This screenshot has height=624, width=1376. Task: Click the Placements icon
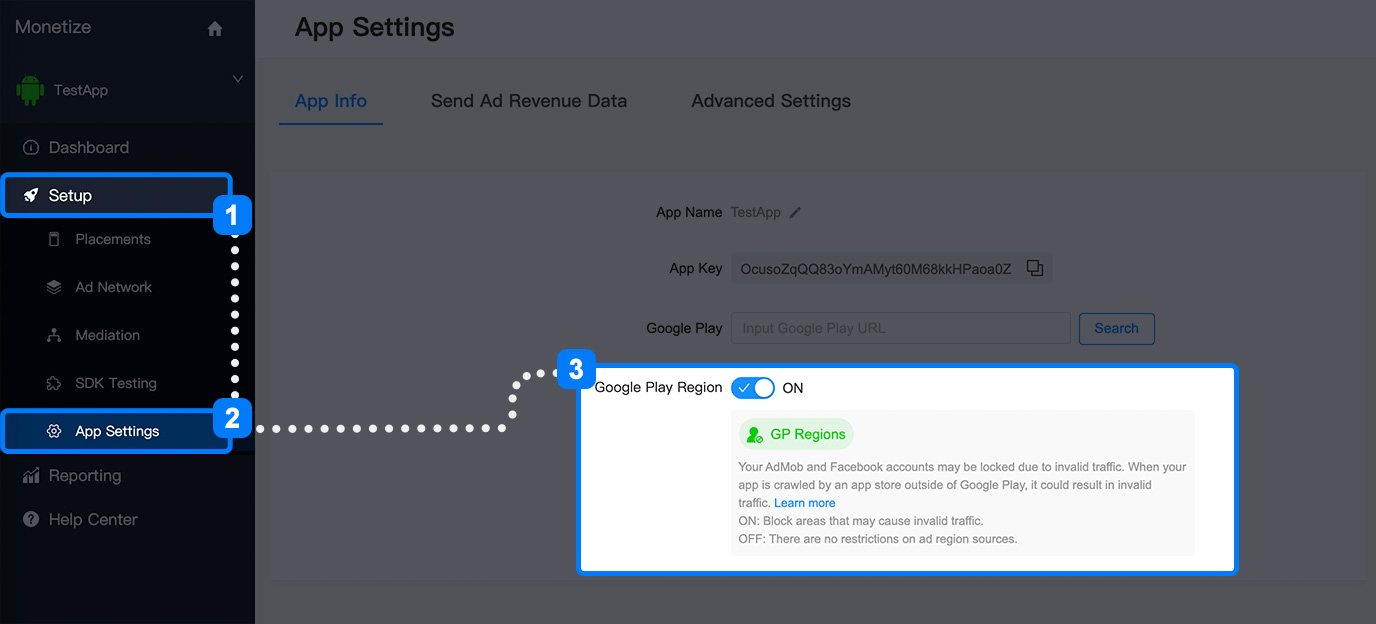point(54,239)
